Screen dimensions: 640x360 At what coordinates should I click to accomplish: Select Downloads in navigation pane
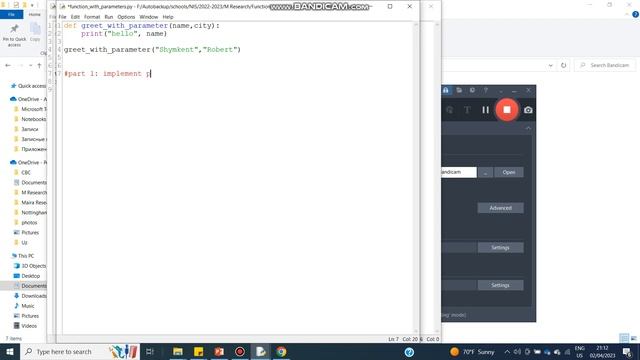pyautogui.click(x=30, y=296)
